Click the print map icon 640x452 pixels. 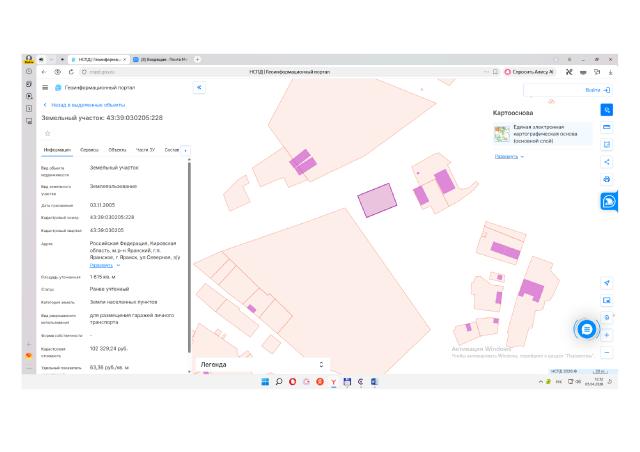pyautogui.click(x=607, y=179)
